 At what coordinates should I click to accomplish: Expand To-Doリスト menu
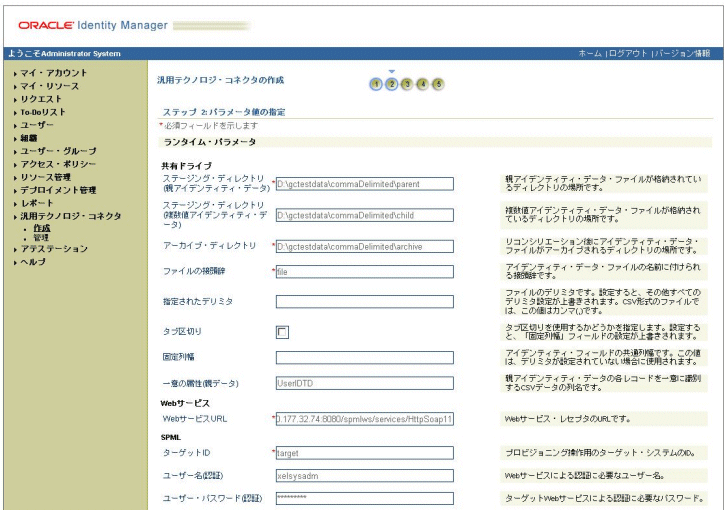pyautogui.click(x=43, y=112)
